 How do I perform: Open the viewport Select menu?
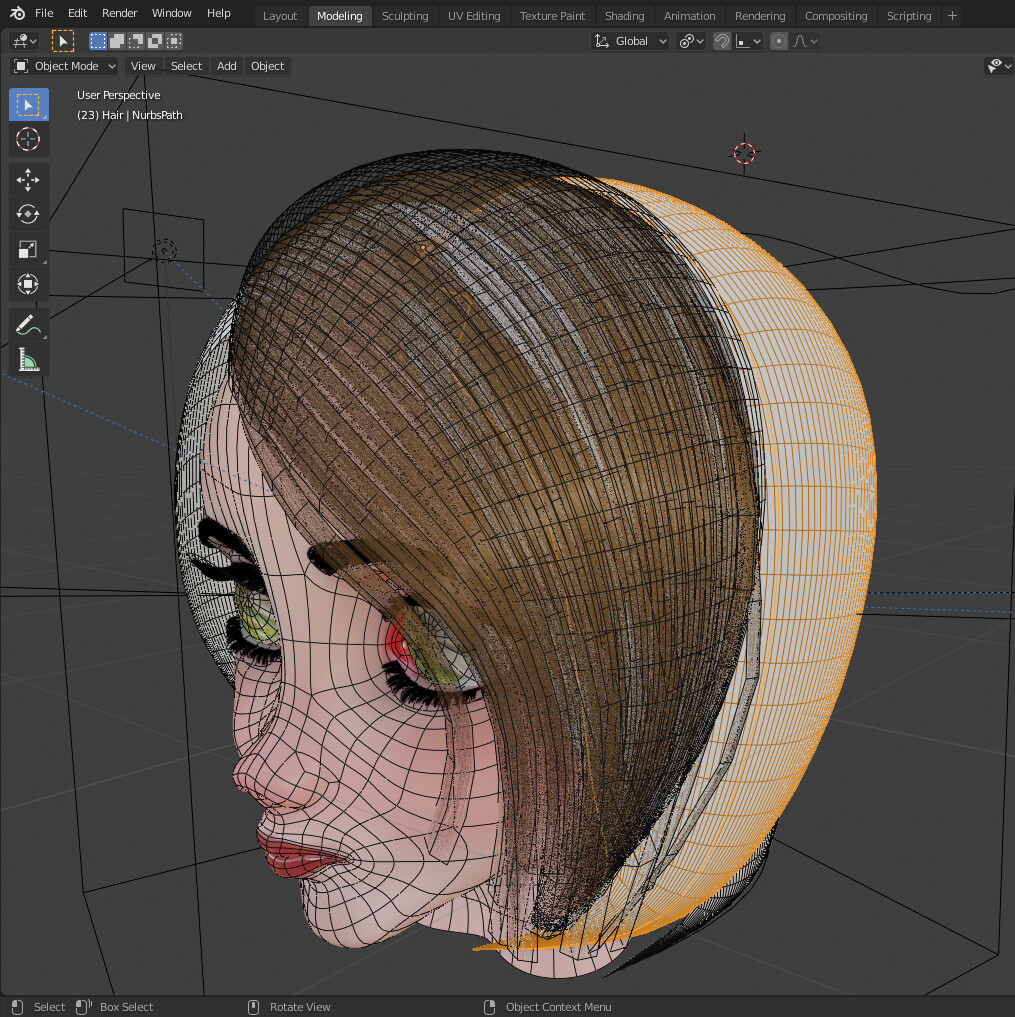(186, 66)
